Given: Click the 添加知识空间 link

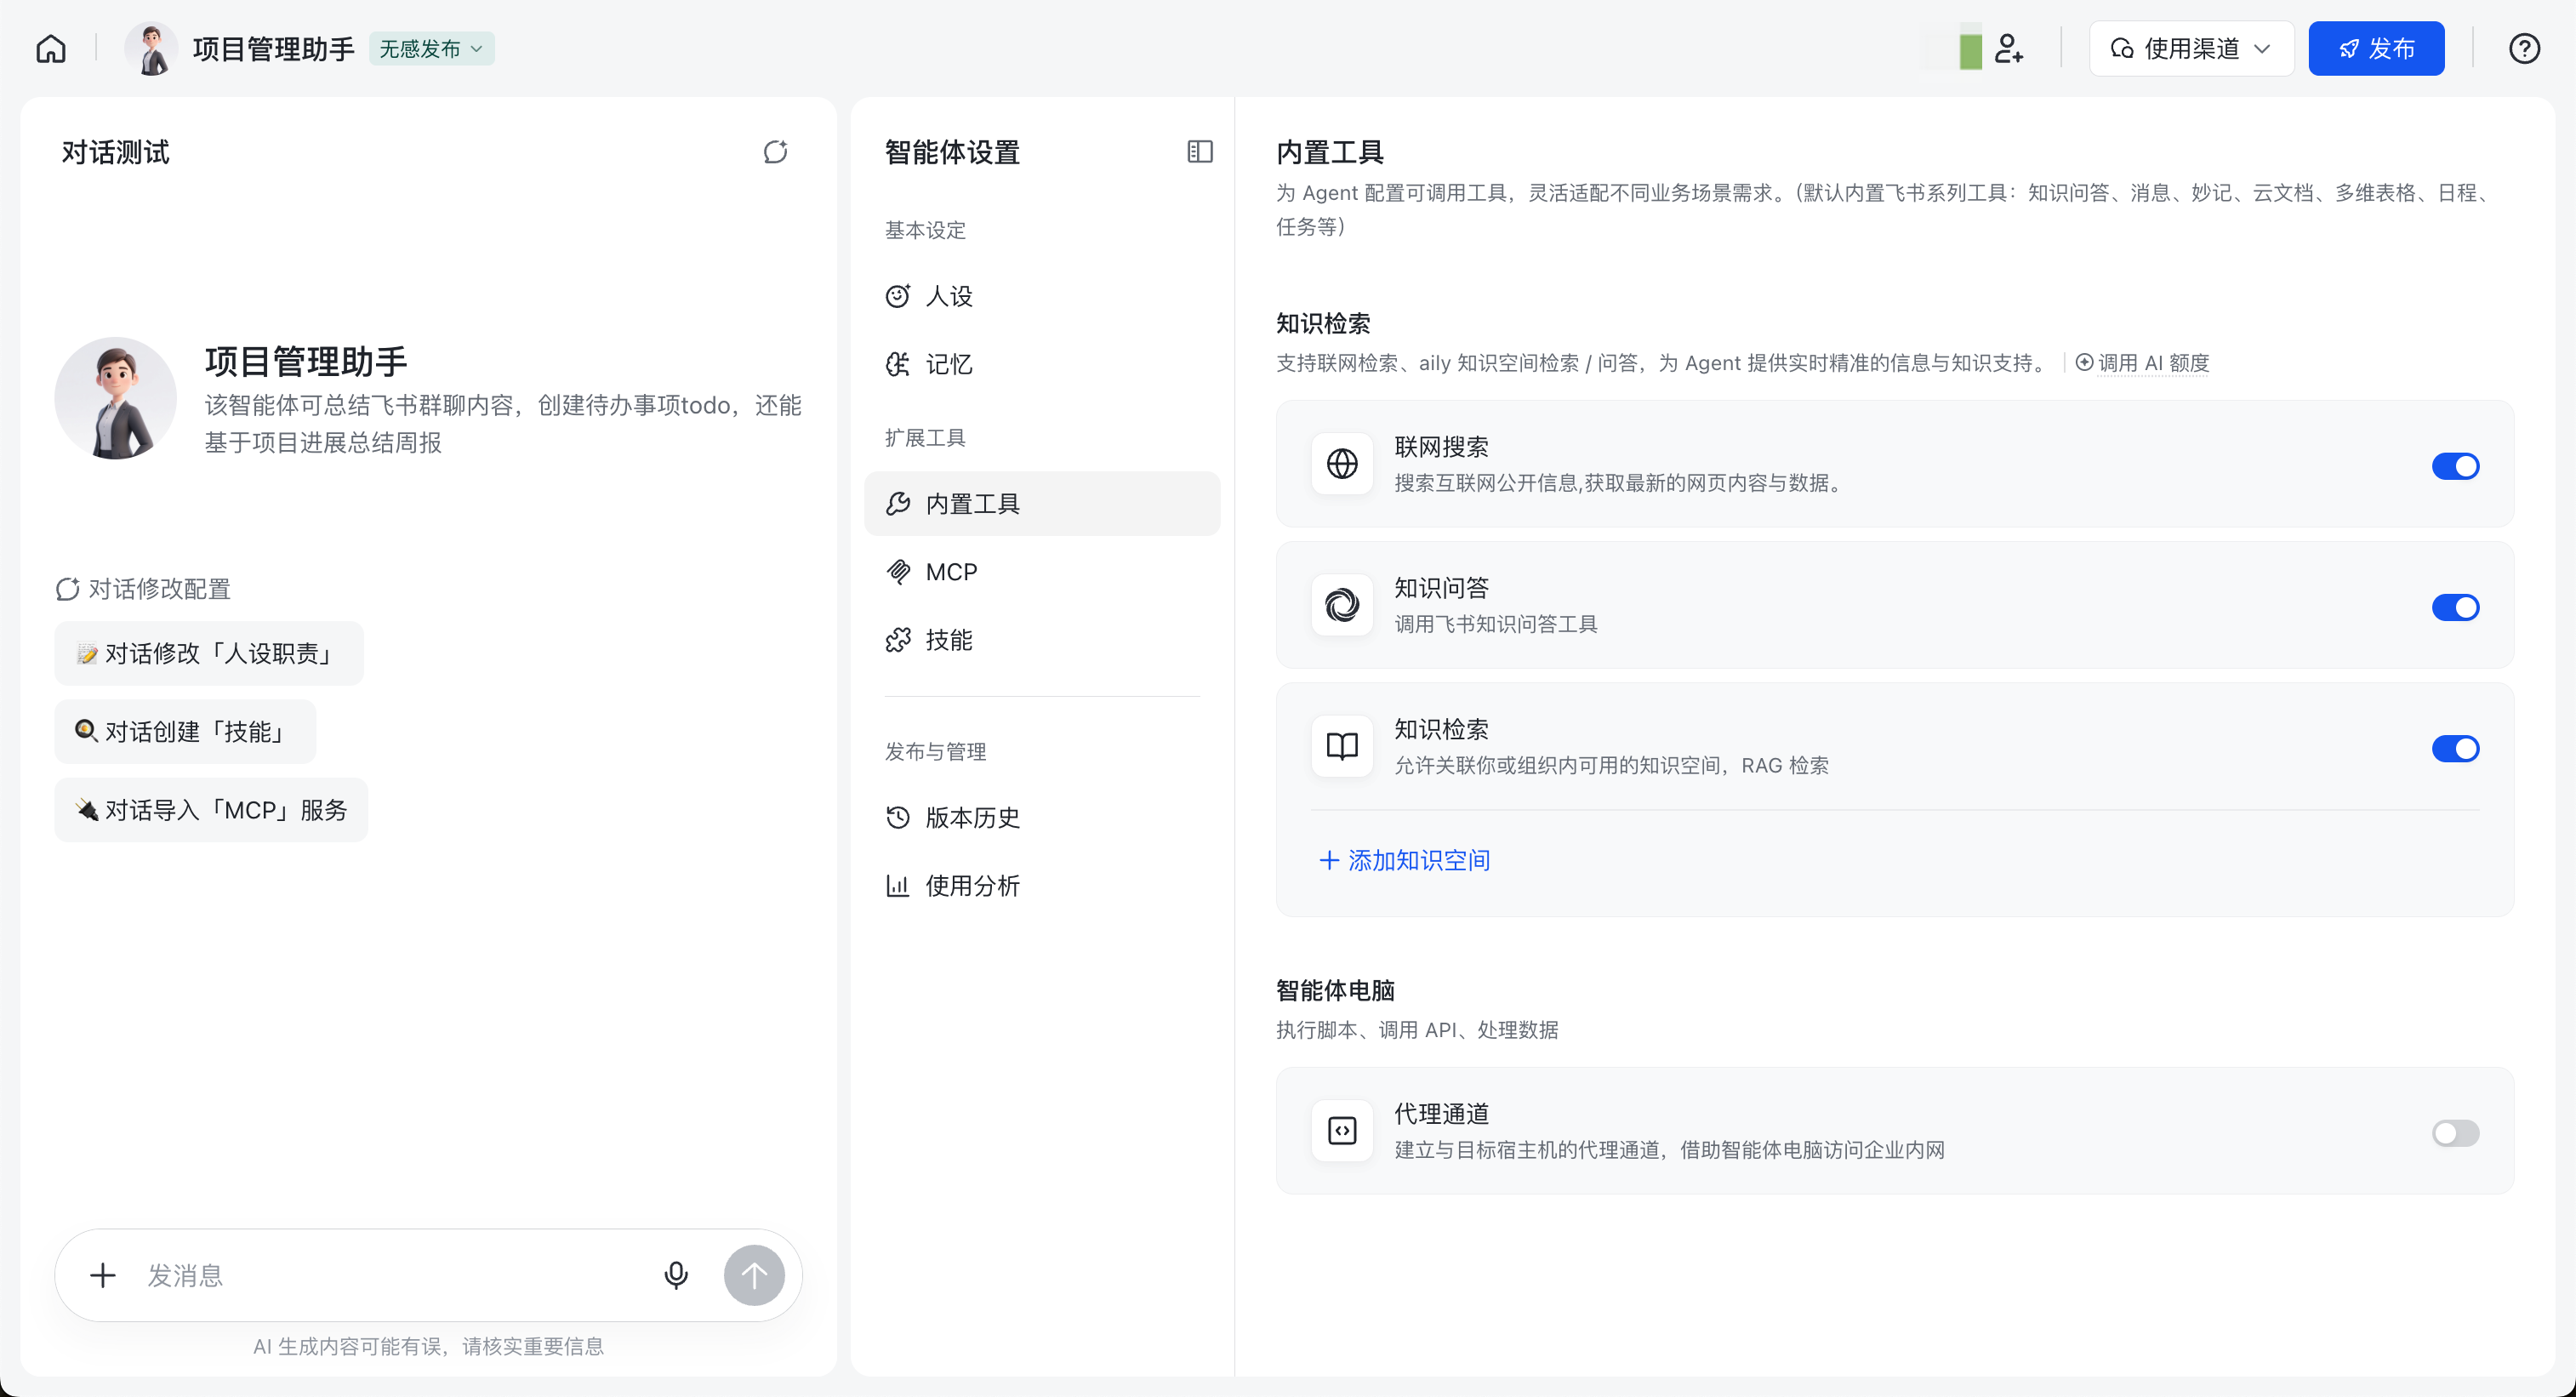Looking at the screenshot, I should tap(1404, 860).
